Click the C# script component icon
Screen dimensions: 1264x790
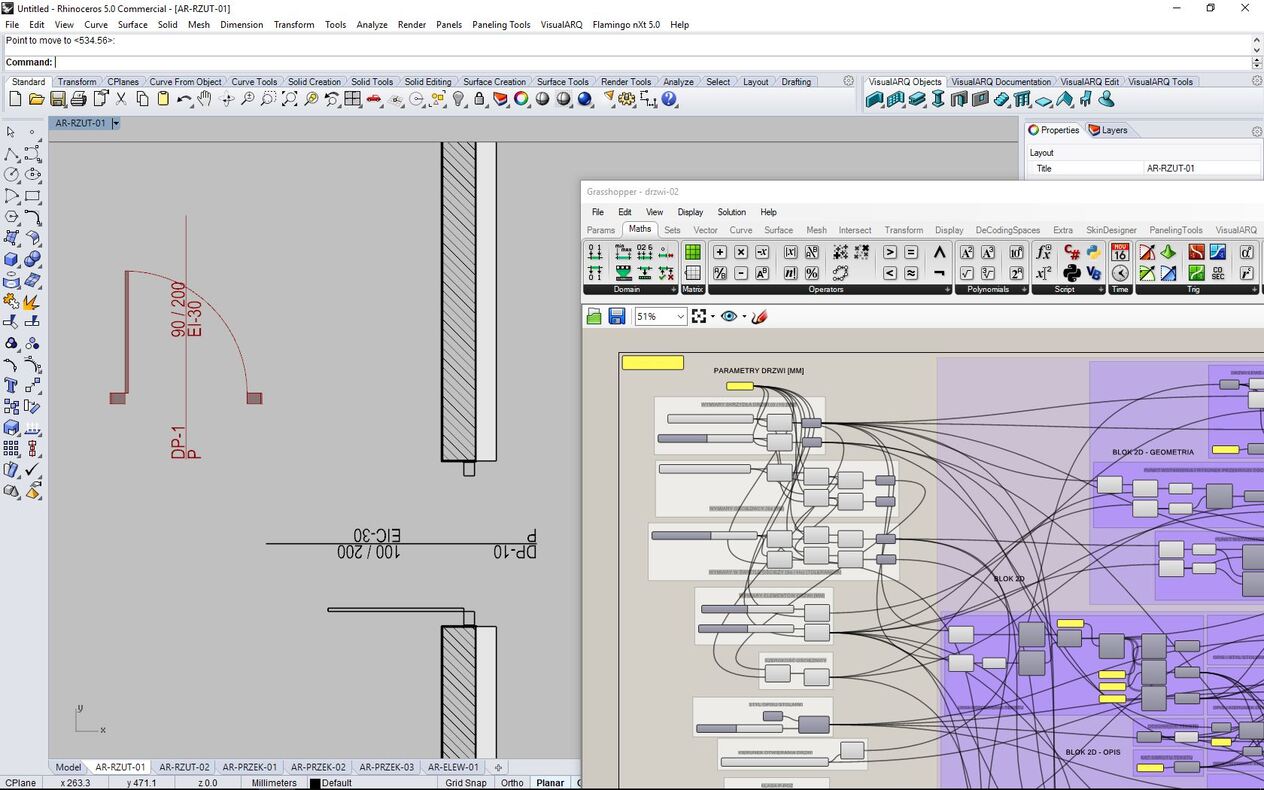[x=1072, y=253]
